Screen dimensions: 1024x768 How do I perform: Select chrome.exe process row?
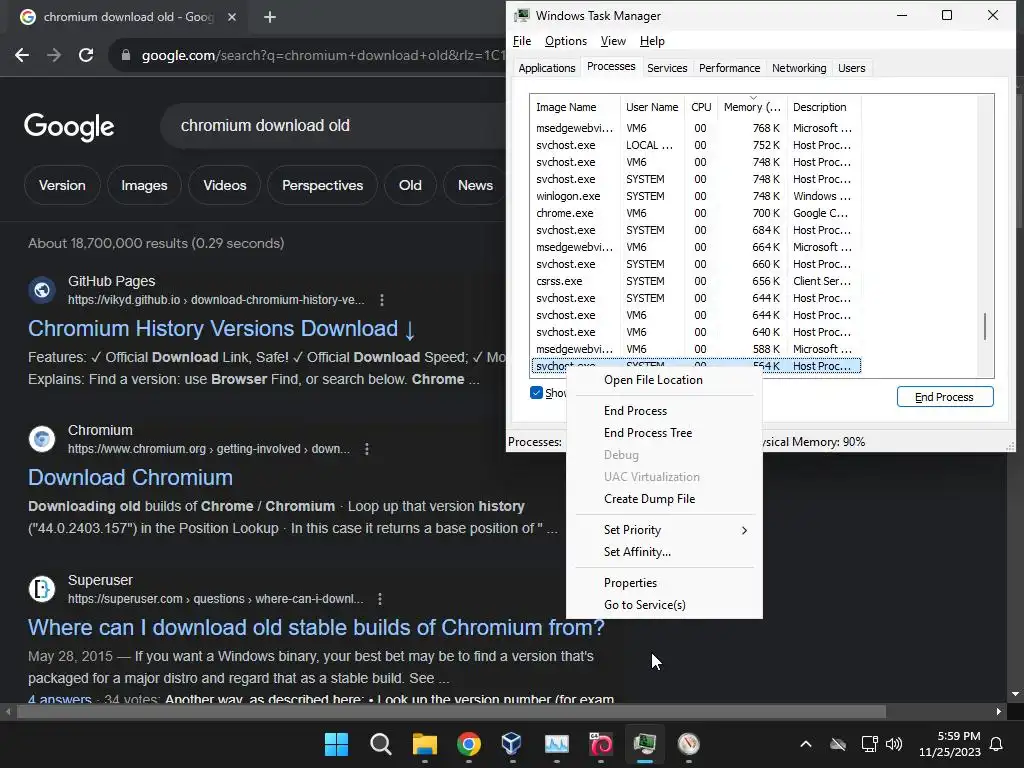696,213
